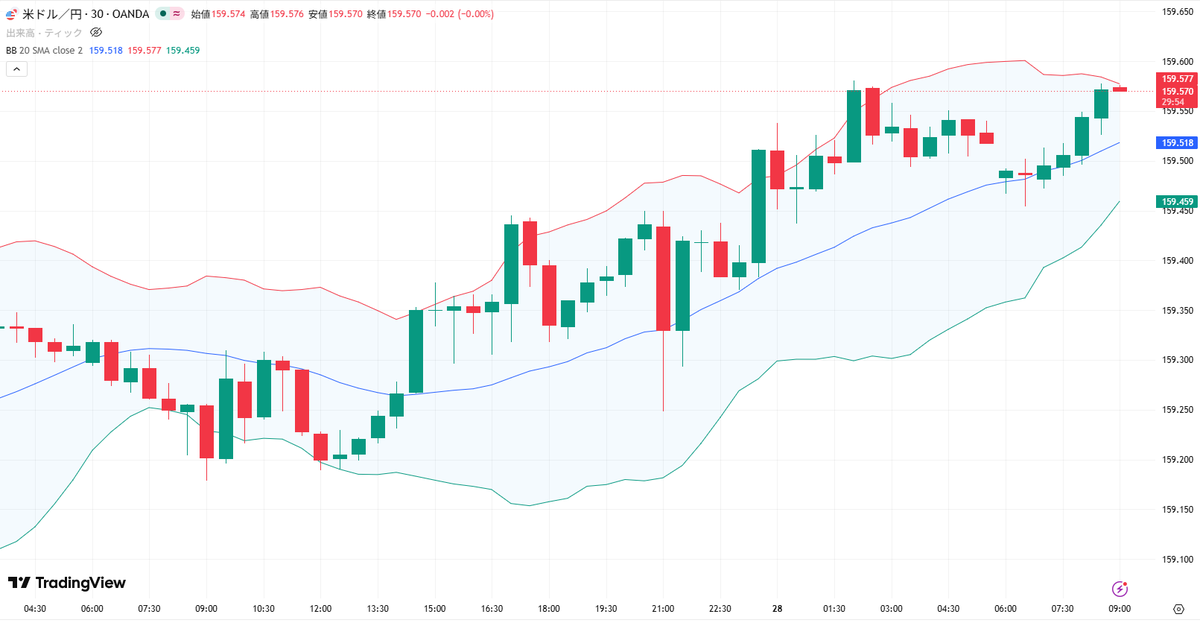Image resolution: width=1200 pixels, height=623 pixels.
Task: Click the 01:30 time axis label
Action: 834,608
